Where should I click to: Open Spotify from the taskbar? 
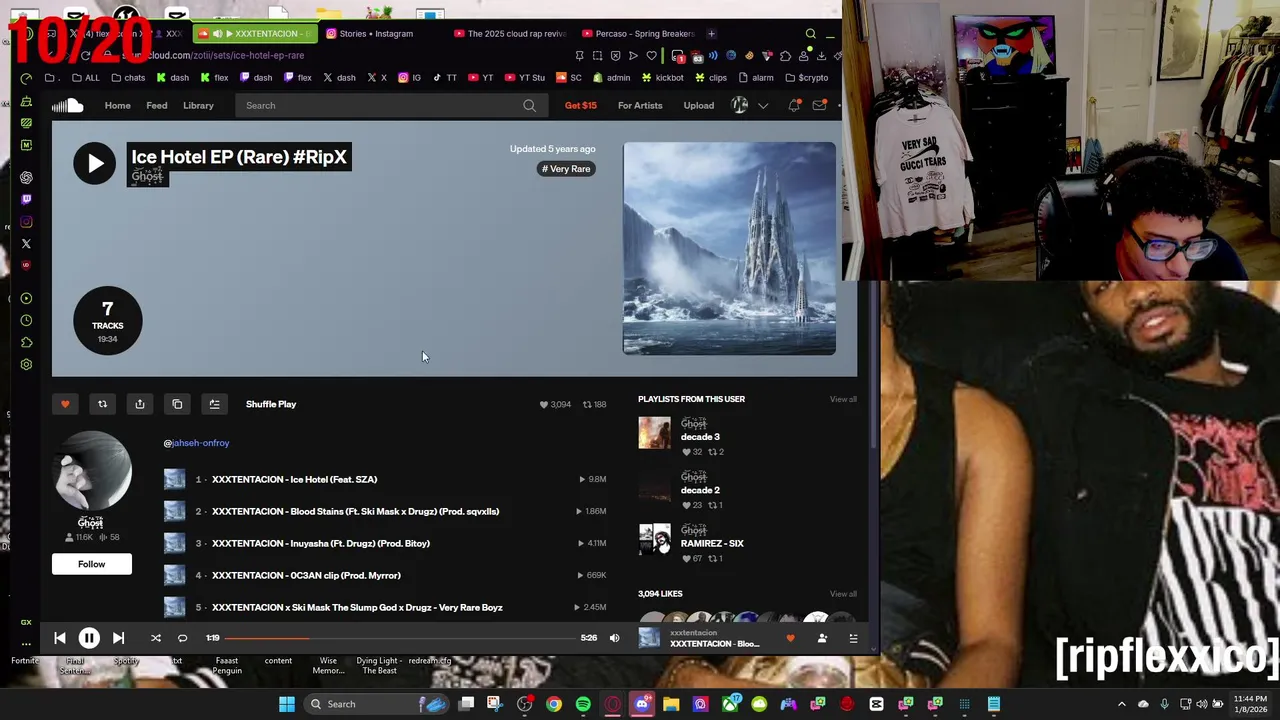[583, 704]
